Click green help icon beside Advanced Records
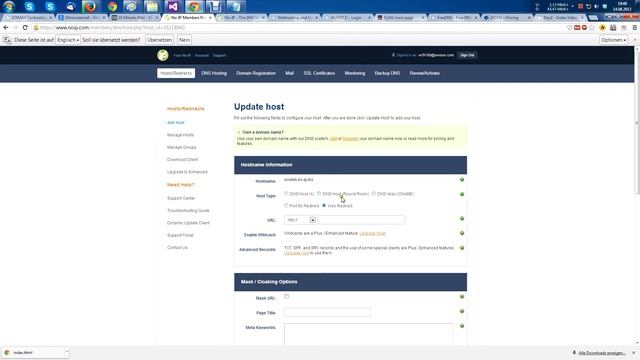 [x=462, y=248]
